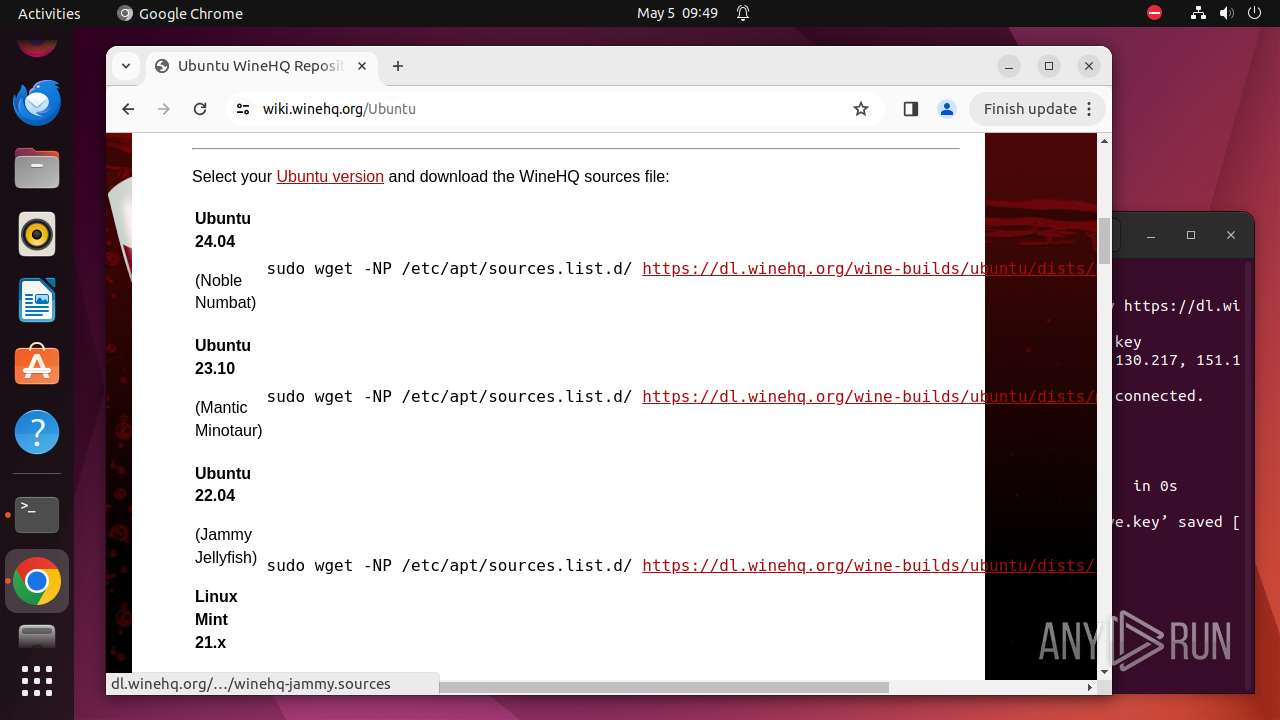Close the Ubuntu WineHQ Repository tab
Image resolution: width=1280 pixels, height=720 pixels.
tap(362, 66)
